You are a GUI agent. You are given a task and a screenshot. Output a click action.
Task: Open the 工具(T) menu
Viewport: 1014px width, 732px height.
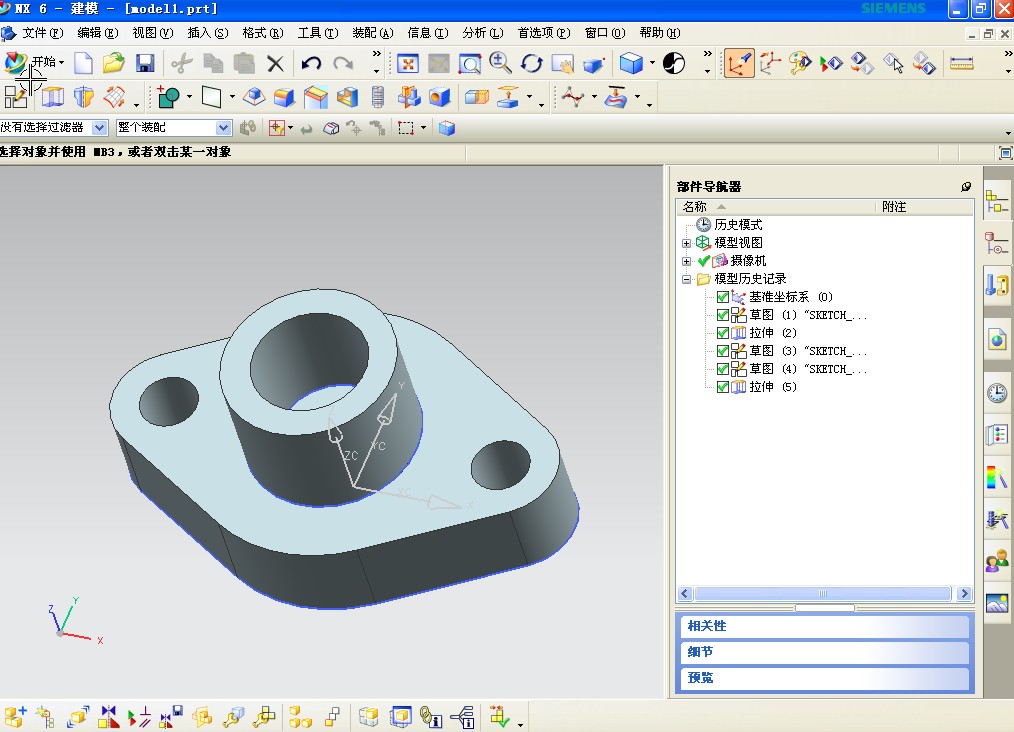(318, 33)
